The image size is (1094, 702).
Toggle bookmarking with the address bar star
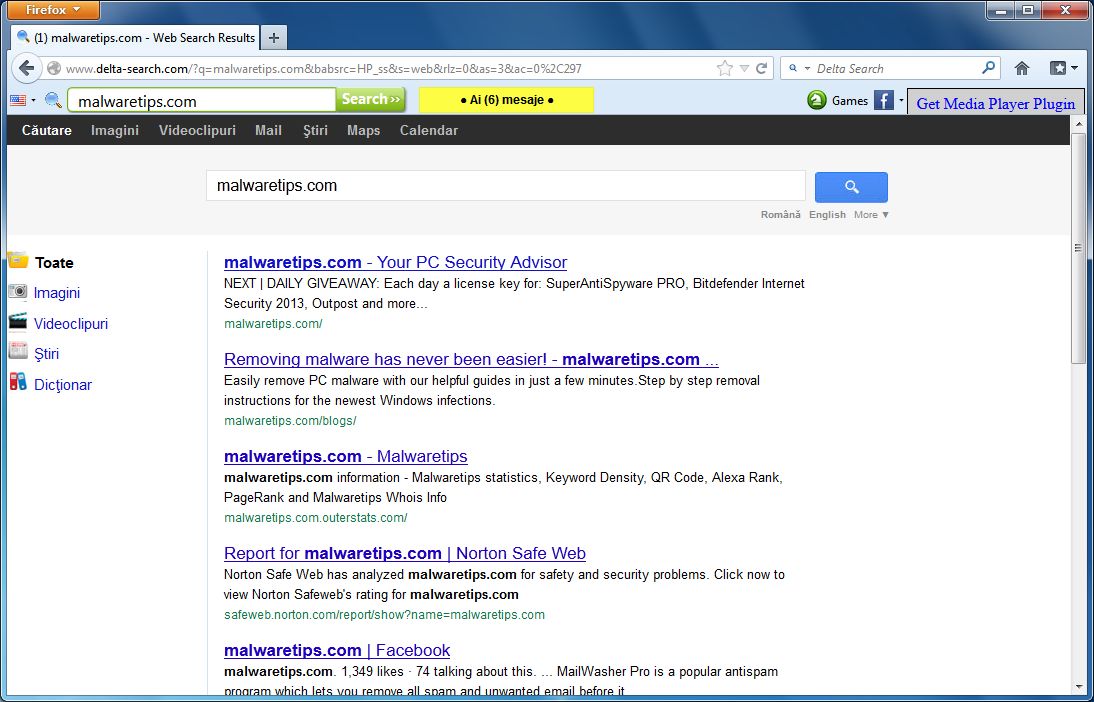pos(723,67)
